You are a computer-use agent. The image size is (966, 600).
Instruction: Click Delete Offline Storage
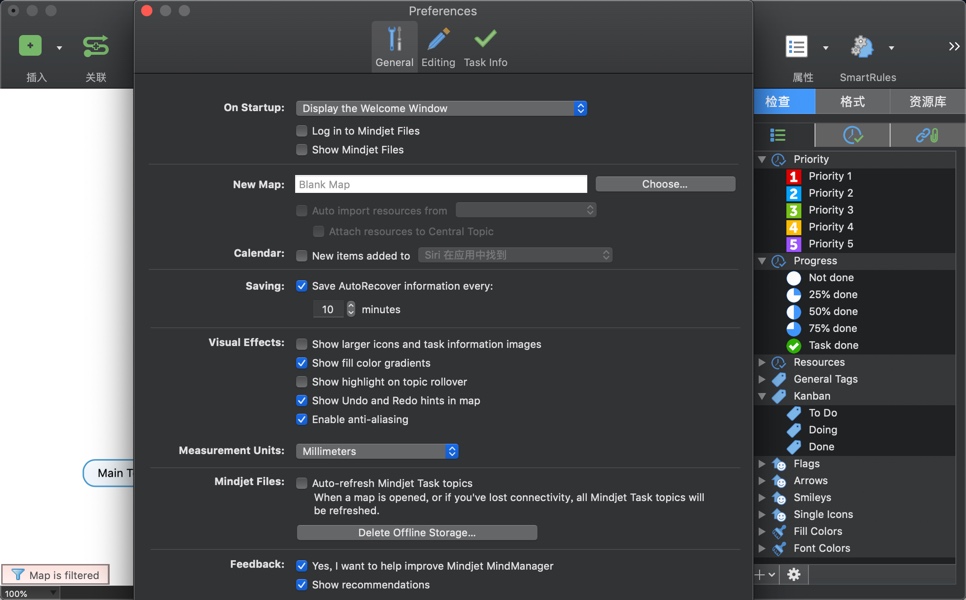click(x=419, y=532)
